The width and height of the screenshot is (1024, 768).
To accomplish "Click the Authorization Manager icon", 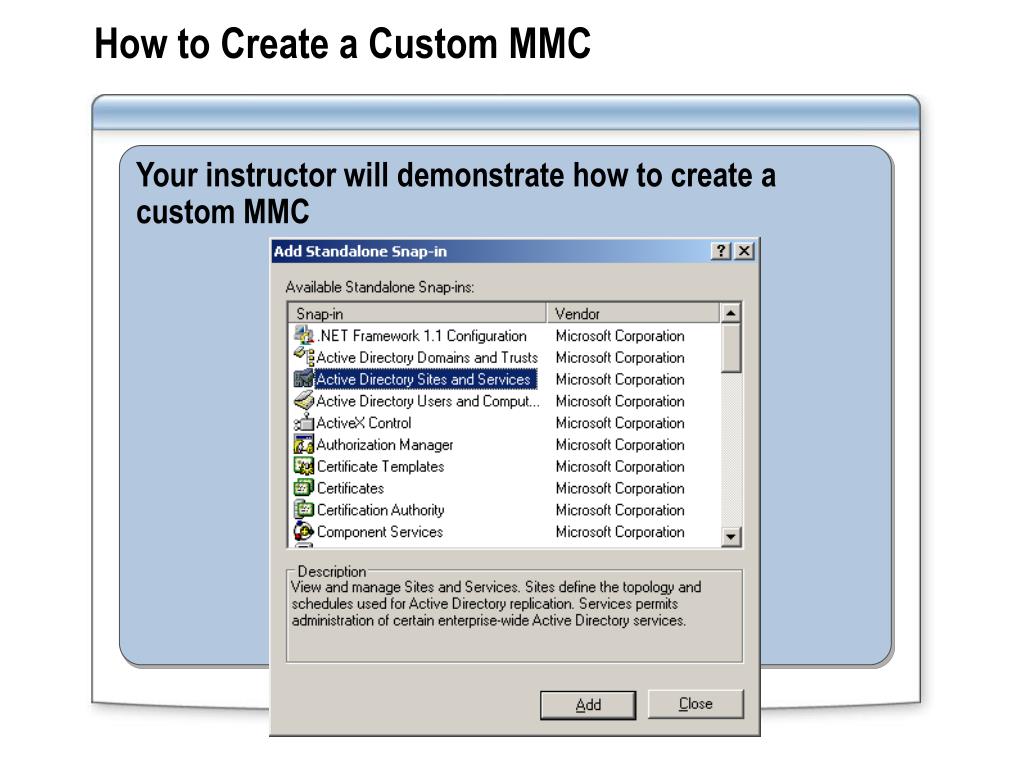I will coord(304,444).
